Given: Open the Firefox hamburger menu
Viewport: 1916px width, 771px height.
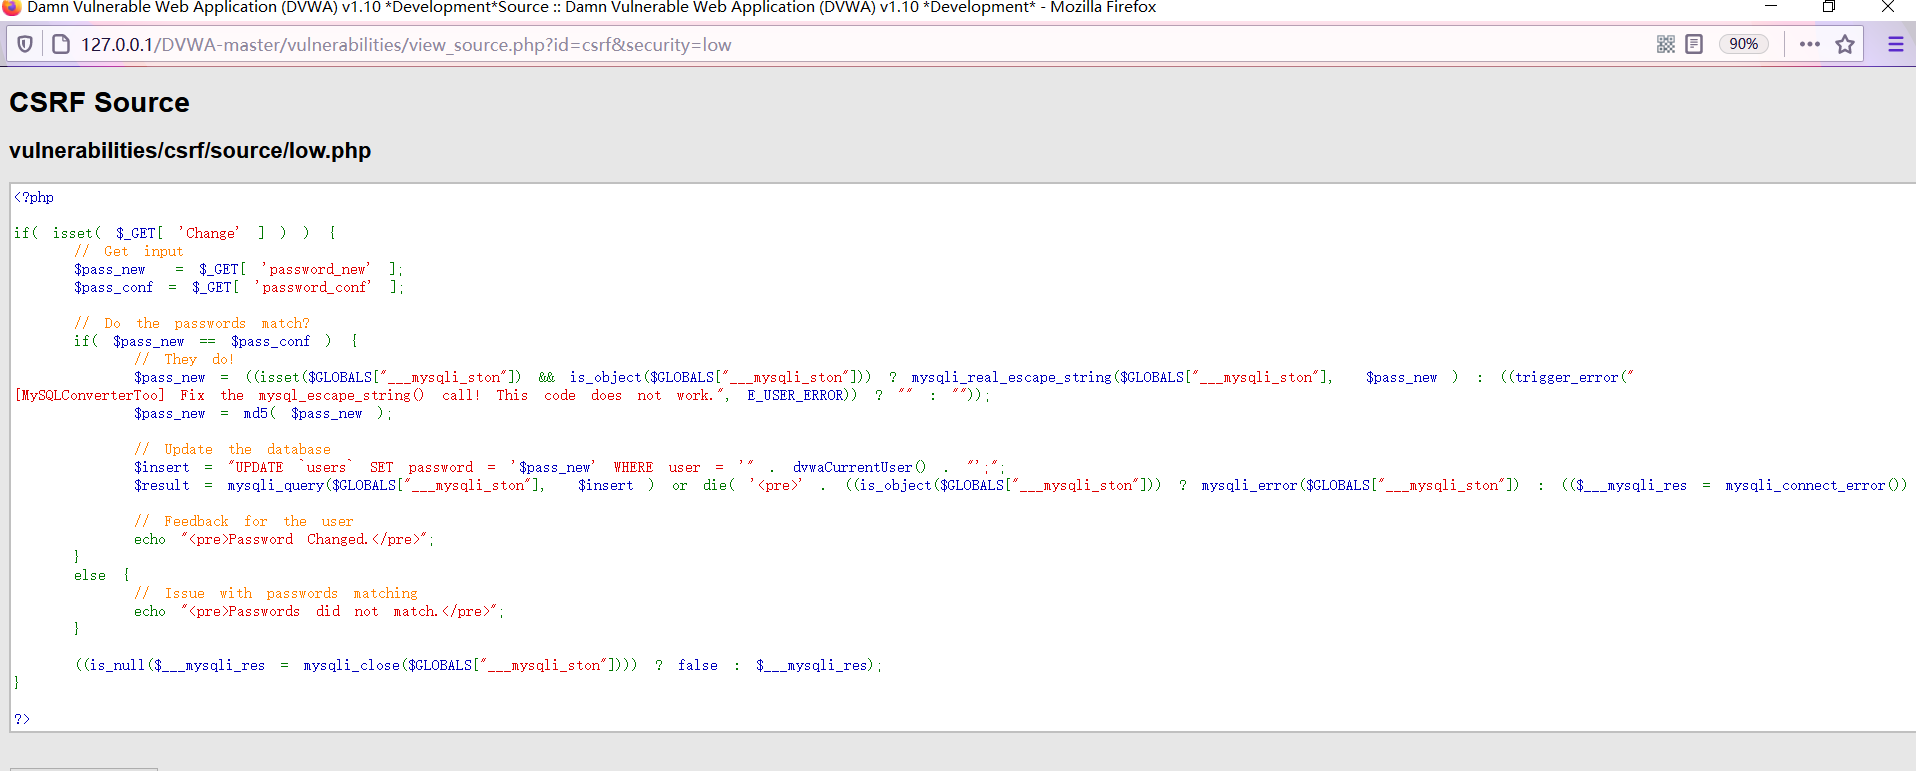Looking at the screenshot, I should [1895, 44].
